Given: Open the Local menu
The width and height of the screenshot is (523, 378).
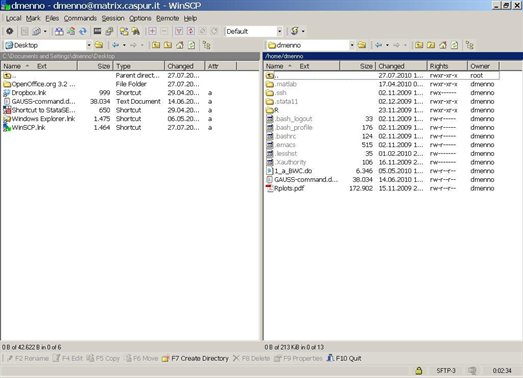Looking at the screenshot, I should tap(13, 18).
